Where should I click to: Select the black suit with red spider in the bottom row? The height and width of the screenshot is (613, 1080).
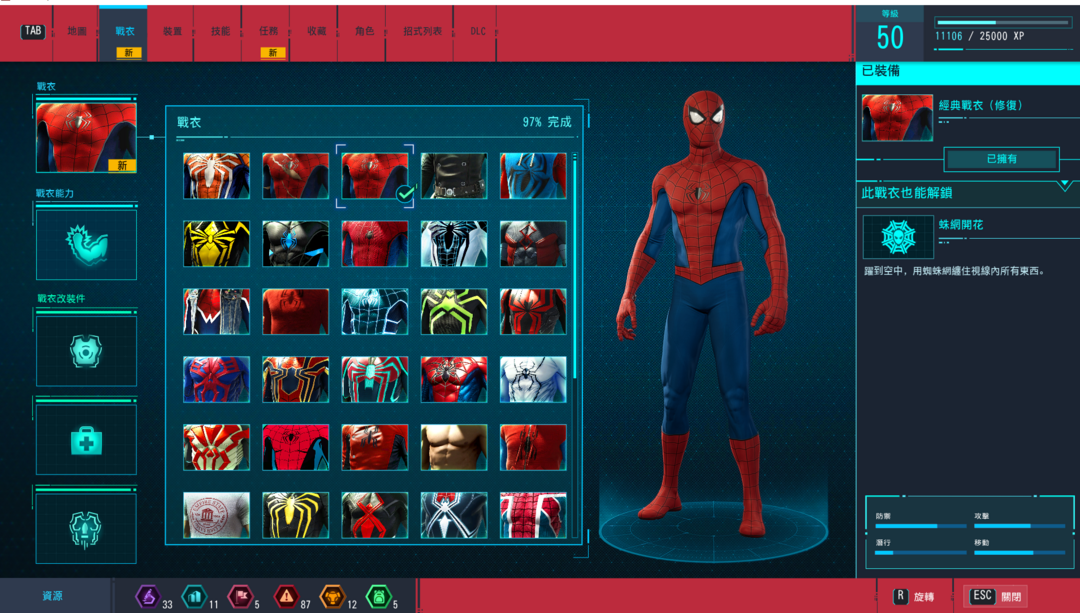tap(375, 515)
